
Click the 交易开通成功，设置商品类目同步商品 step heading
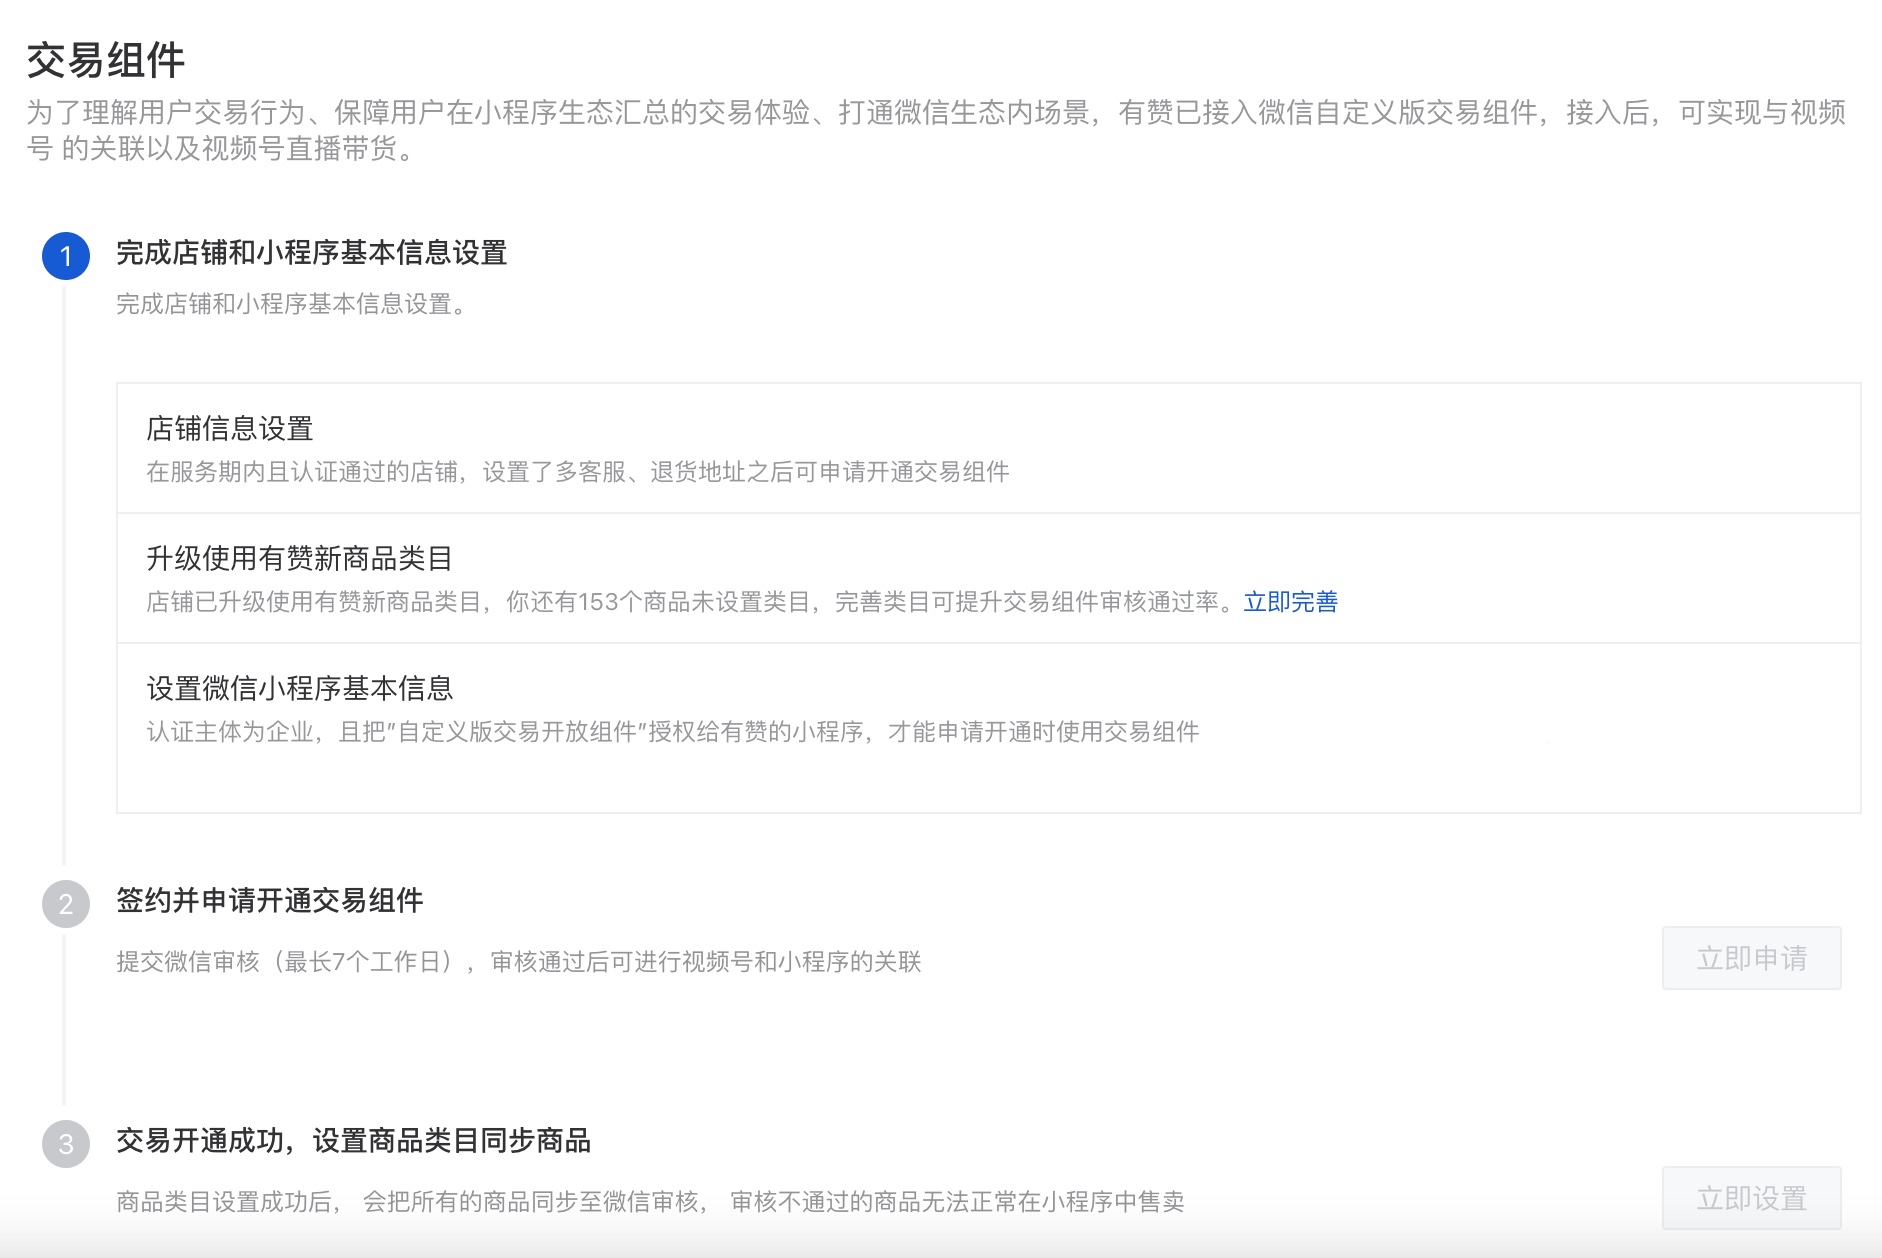[x=354, y=1141]
